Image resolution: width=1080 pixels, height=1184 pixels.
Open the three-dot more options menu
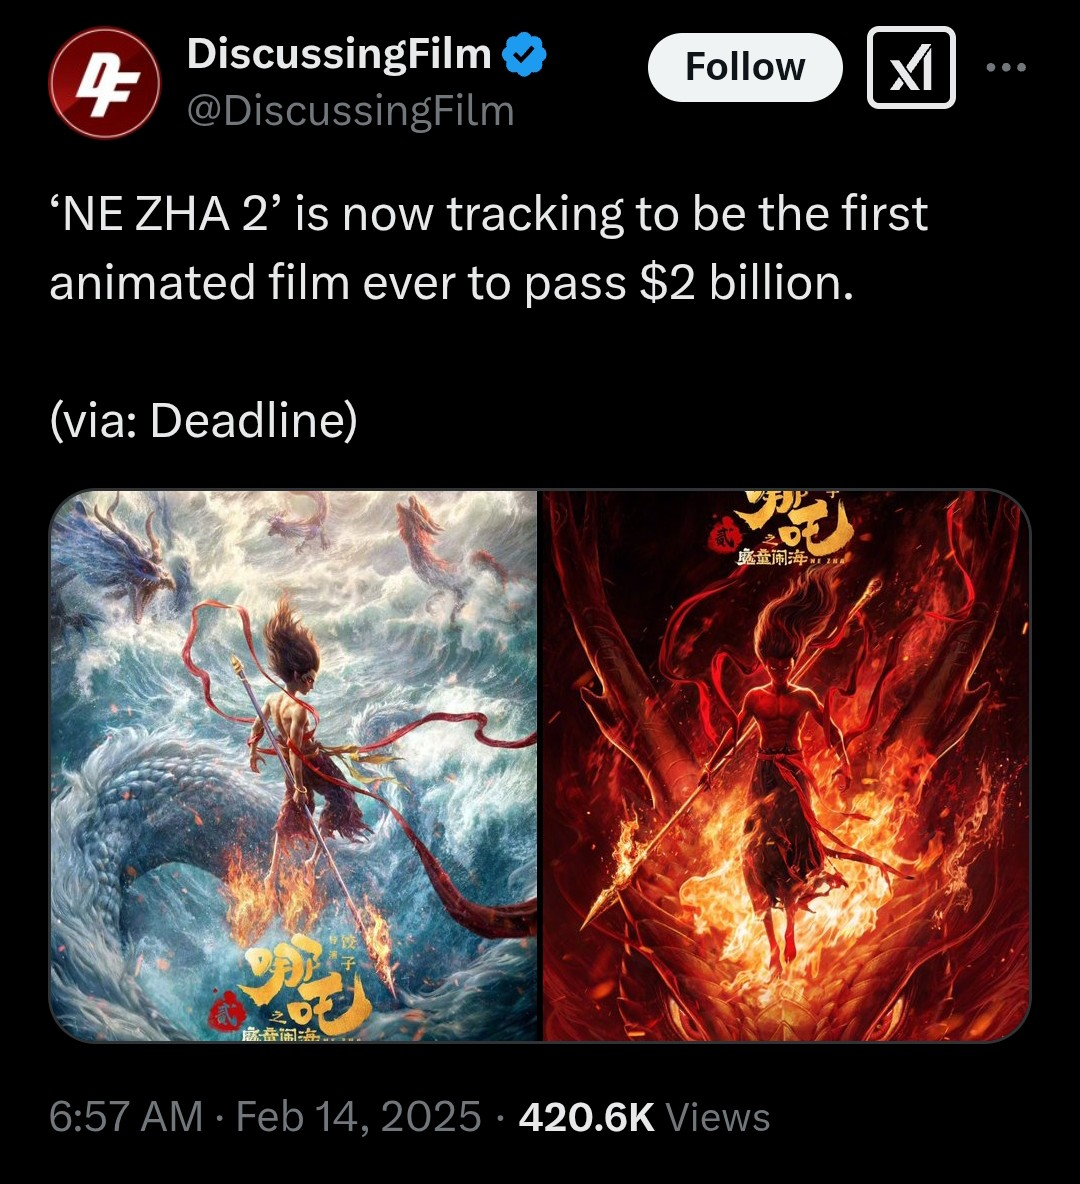(x=1006, y=67)
